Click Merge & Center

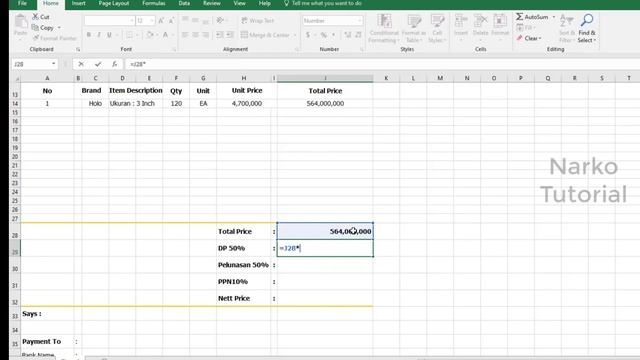point(265,35)
